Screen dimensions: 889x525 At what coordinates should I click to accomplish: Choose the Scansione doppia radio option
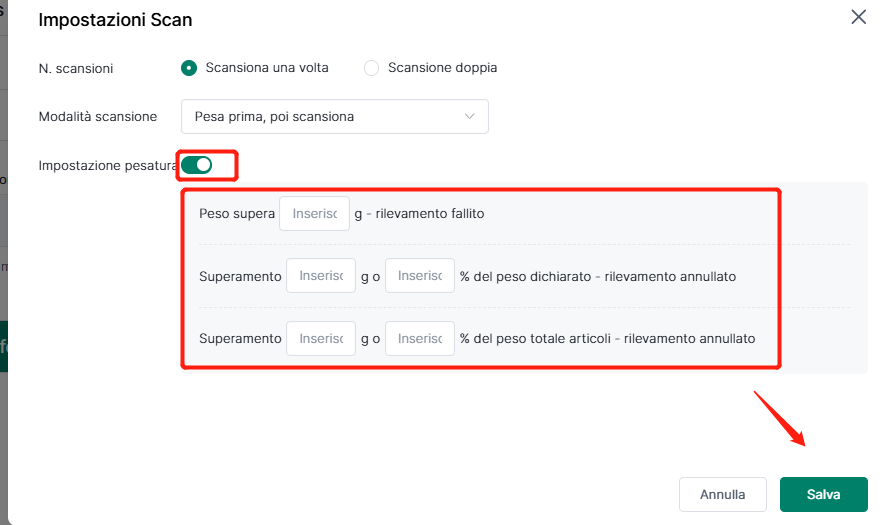[371, 68]
